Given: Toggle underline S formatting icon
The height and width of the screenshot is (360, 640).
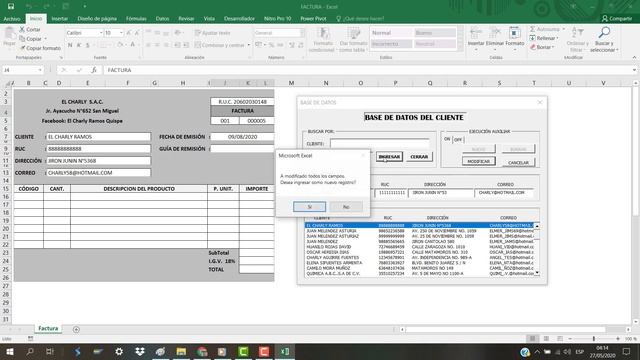Looking at the screenshot, I should click(x=88, y=45).
